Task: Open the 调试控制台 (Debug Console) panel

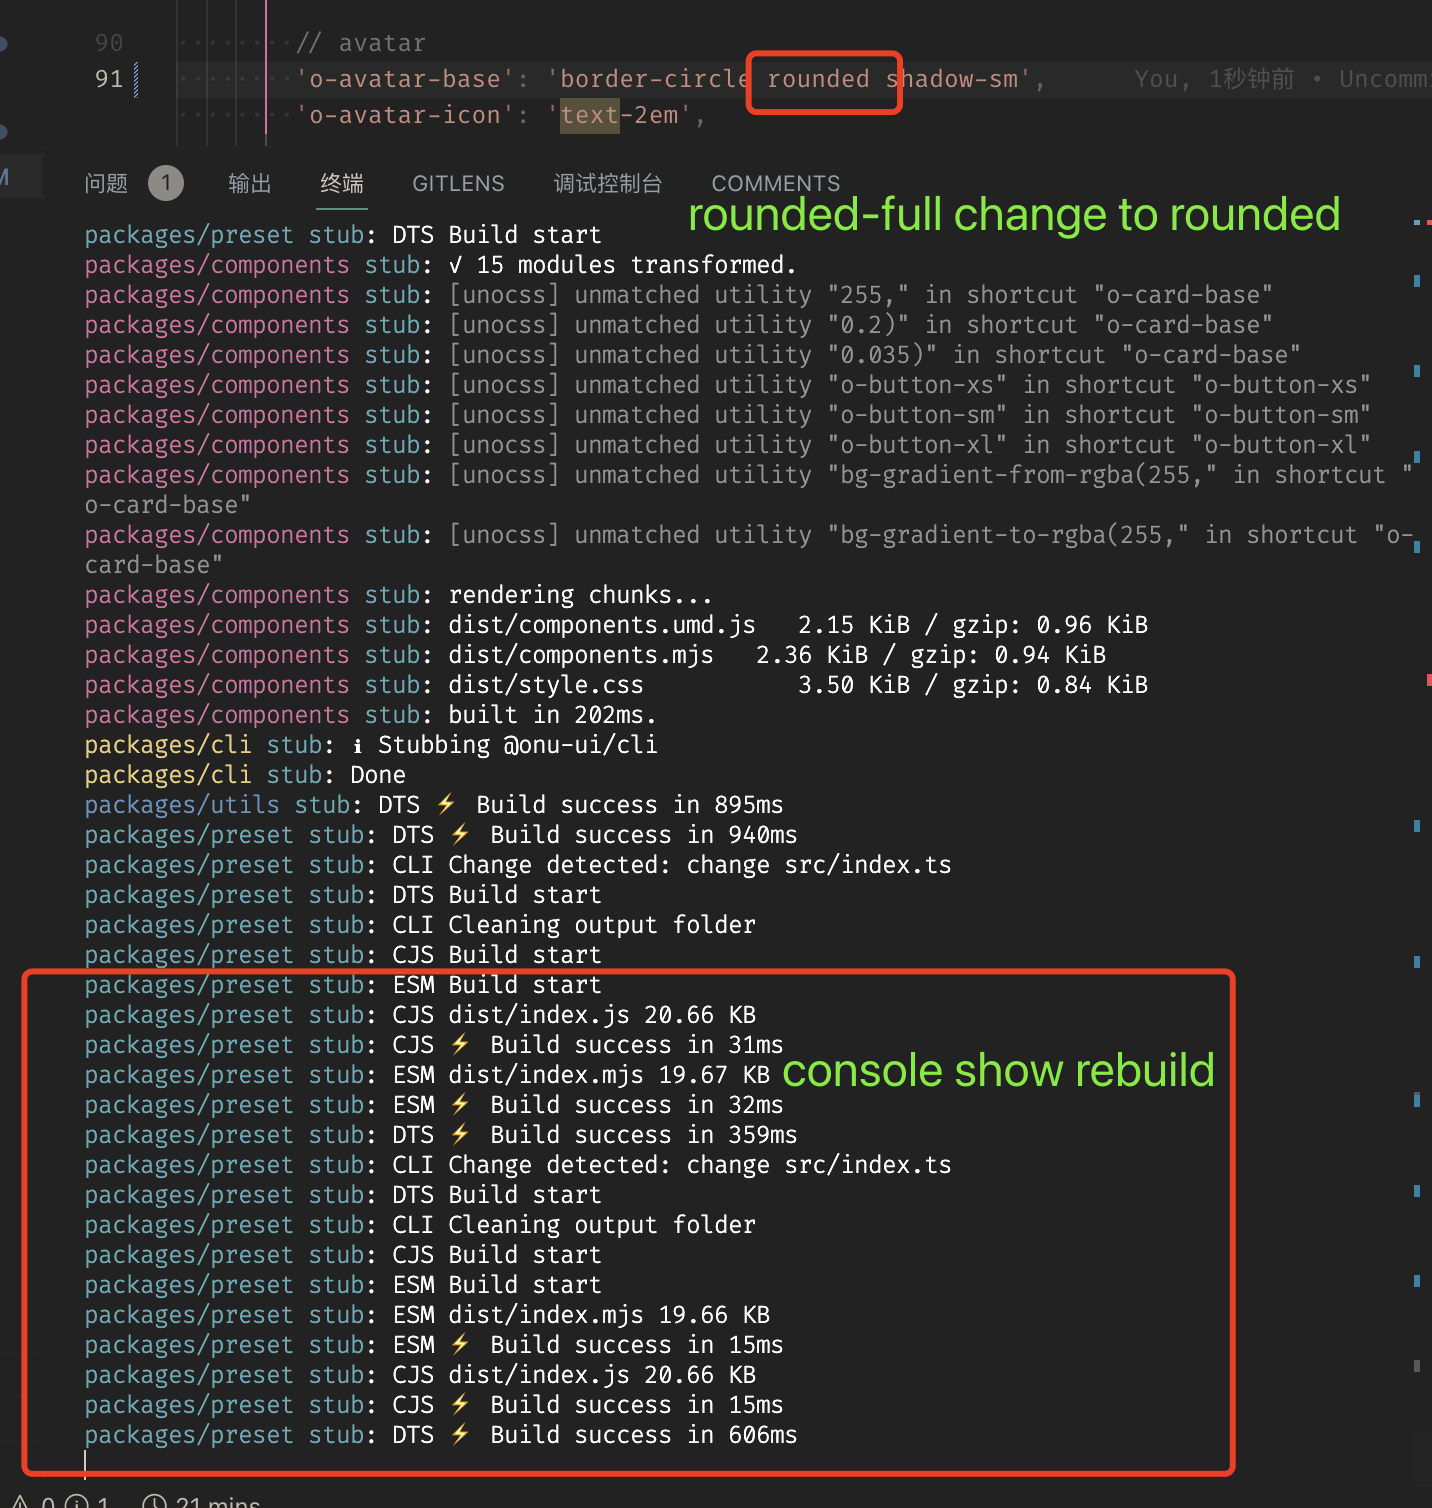Action: pyautogui.click(x=607, y=183)
